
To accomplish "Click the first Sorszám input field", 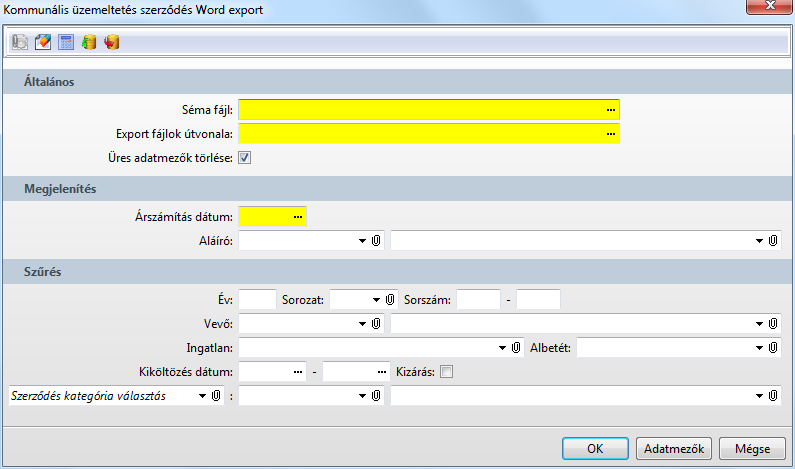I will [x=479, y=300].
